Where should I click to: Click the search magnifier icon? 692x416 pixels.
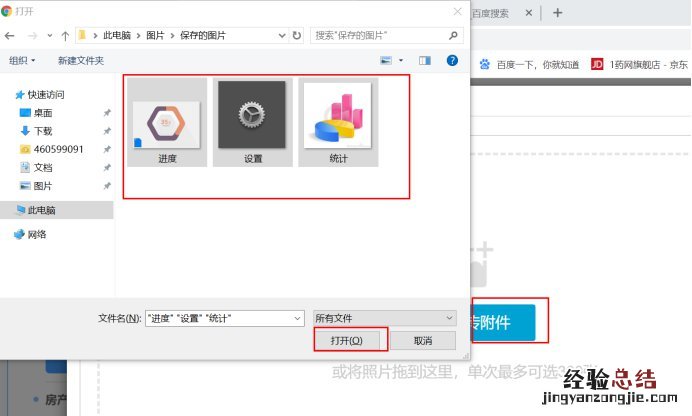click(x=453, y=35)
